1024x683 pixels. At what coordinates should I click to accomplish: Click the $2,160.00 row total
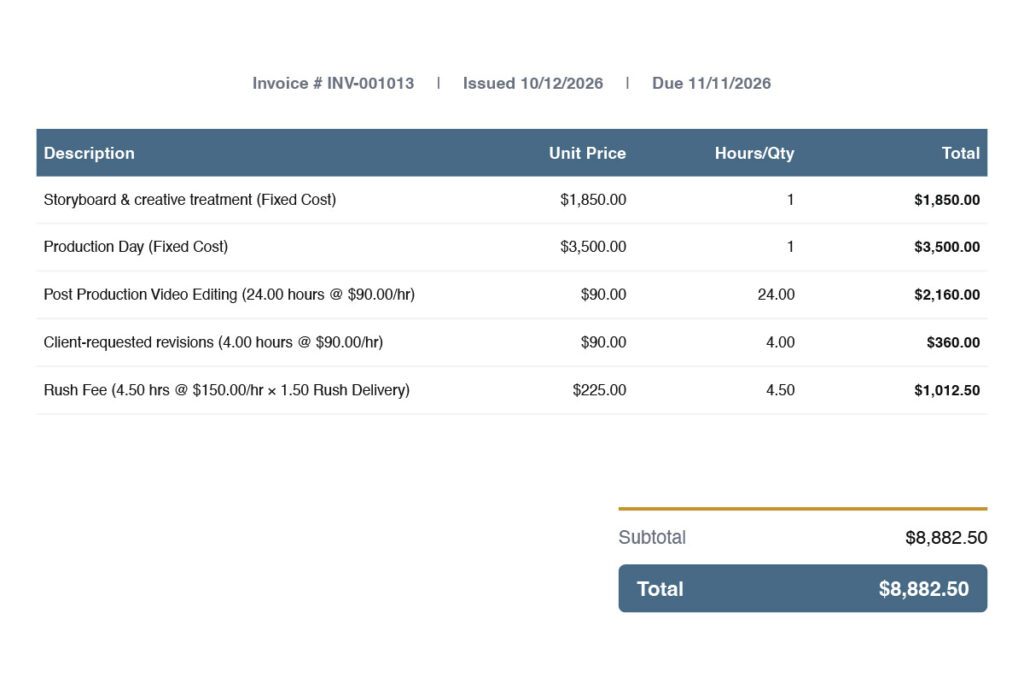(947, 294)
